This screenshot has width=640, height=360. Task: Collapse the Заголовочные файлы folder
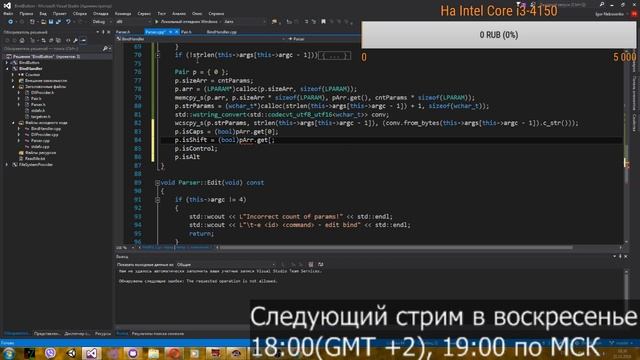click(x=13, y=87)
